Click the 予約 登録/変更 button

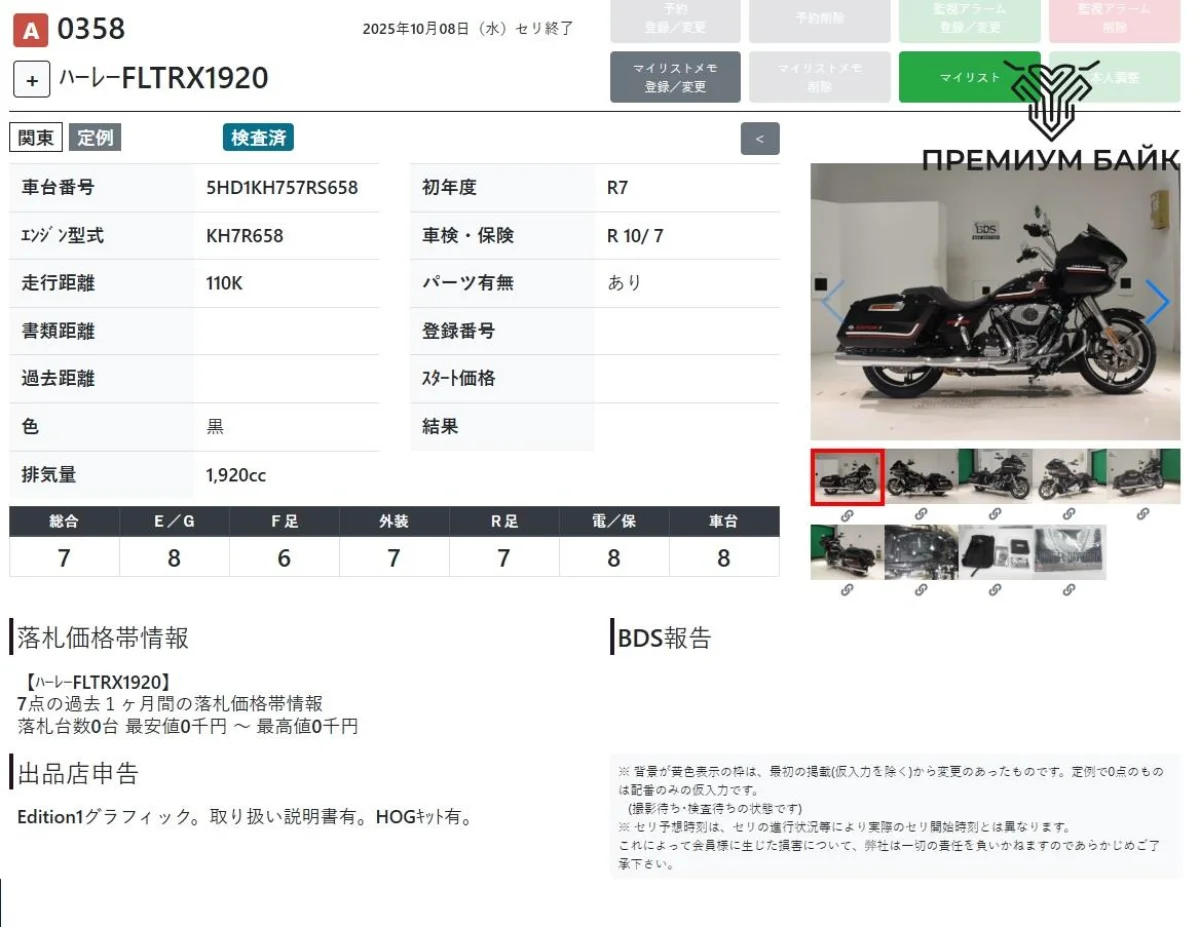click(675, 20)
